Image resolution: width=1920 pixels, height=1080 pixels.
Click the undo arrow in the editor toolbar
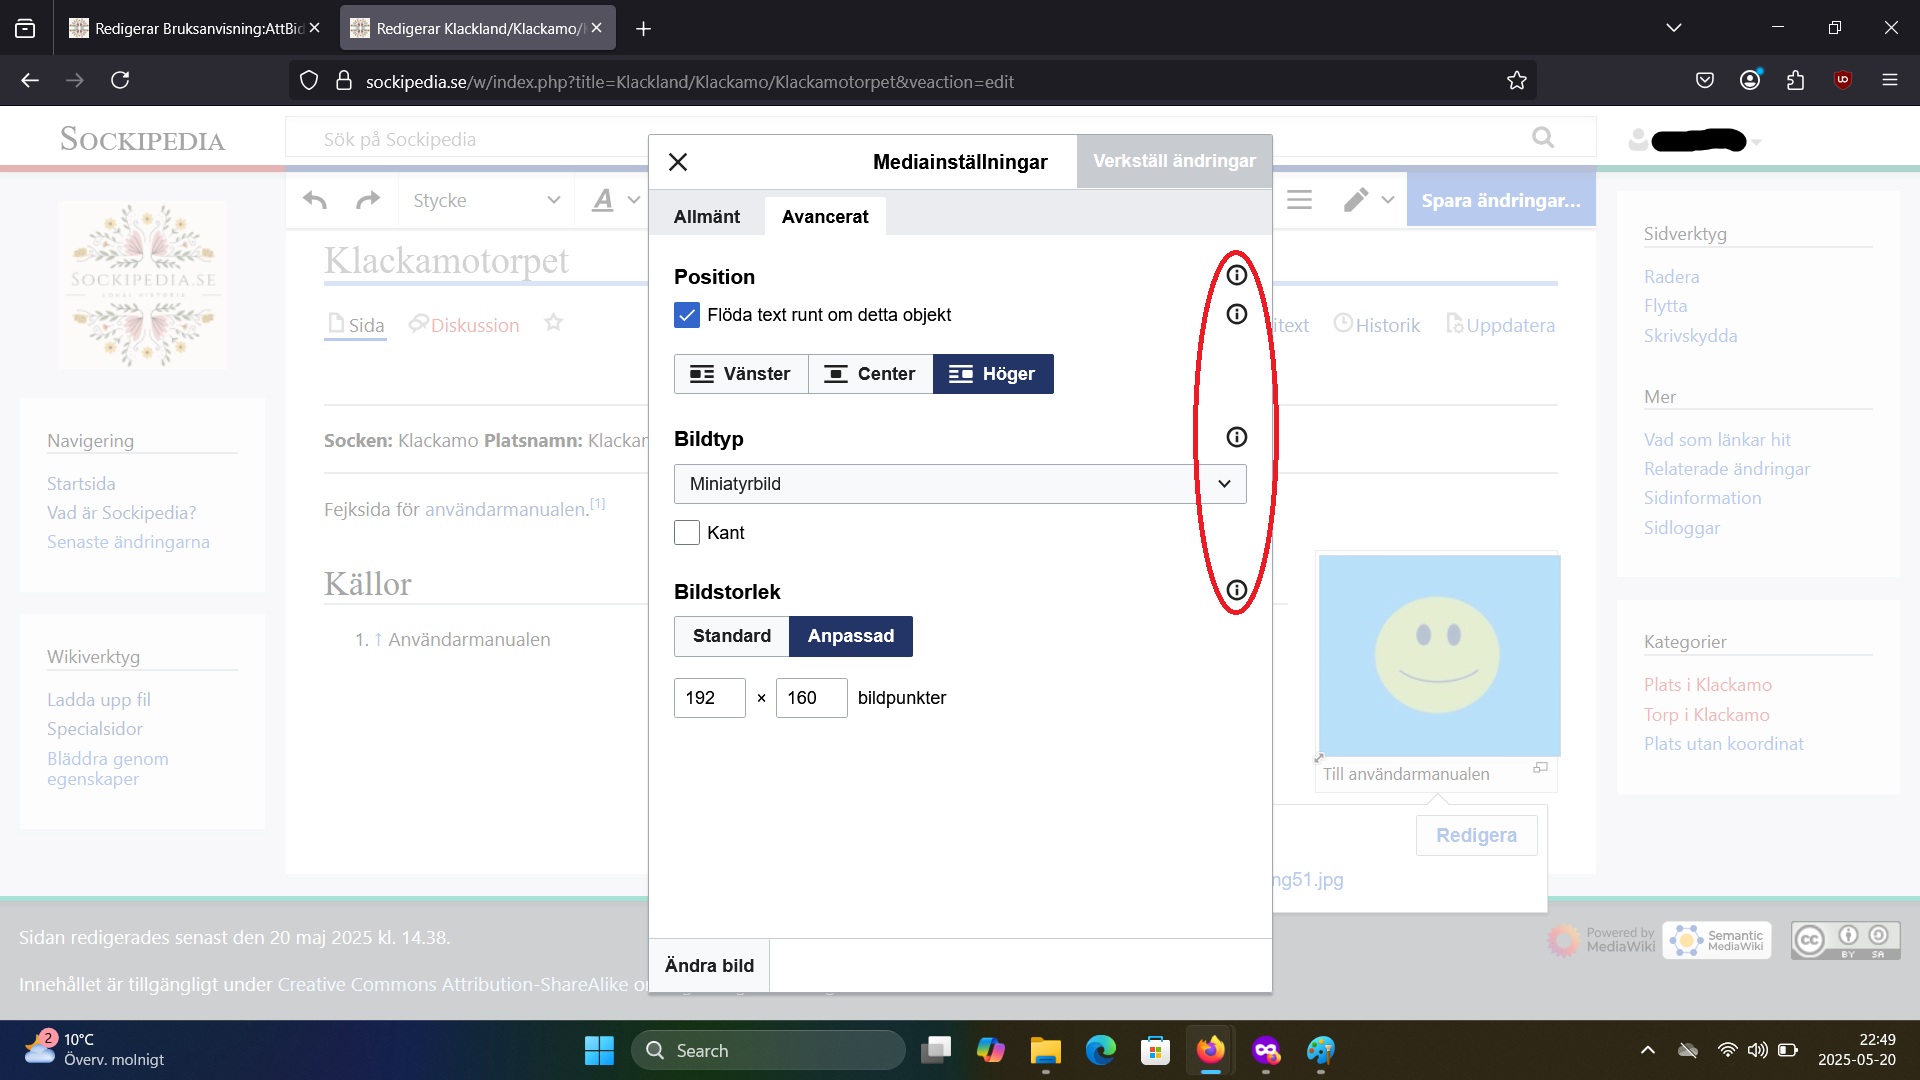pos(315,200)
